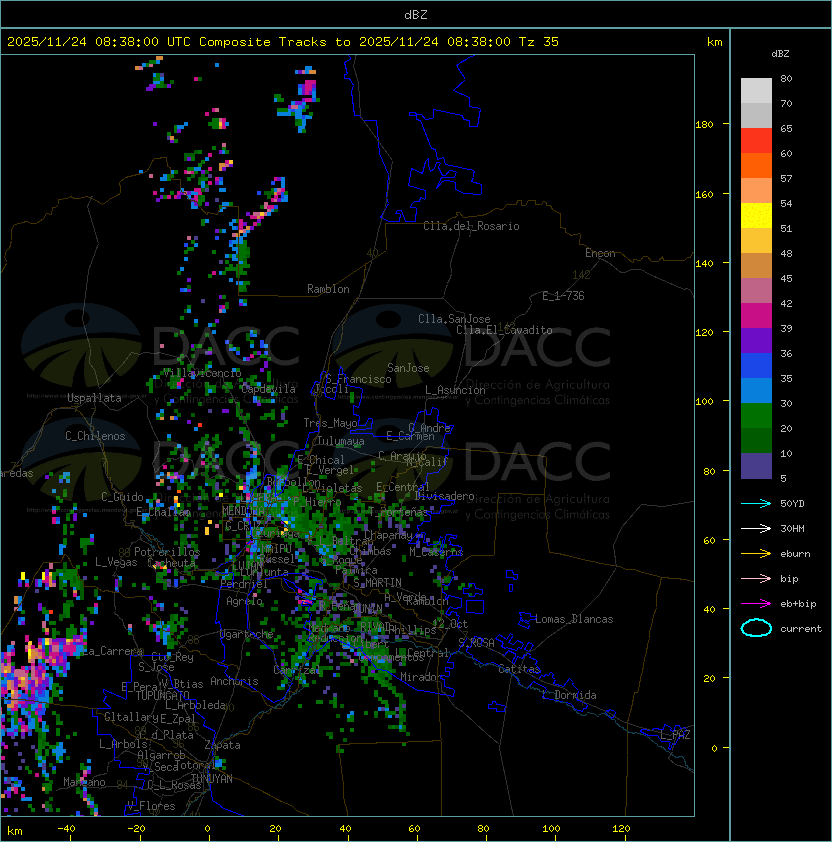Click the Composite Tracks timestamp header
This screenshot has height=842, width=832.
pos(283,42)
